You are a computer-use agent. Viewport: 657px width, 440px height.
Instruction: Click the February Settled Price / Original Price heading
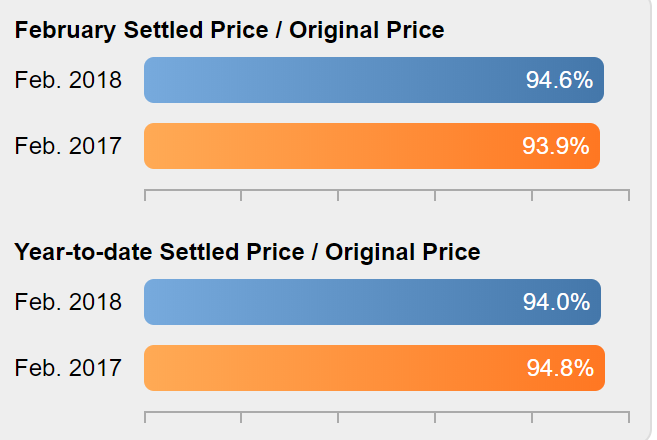(230, 31)
